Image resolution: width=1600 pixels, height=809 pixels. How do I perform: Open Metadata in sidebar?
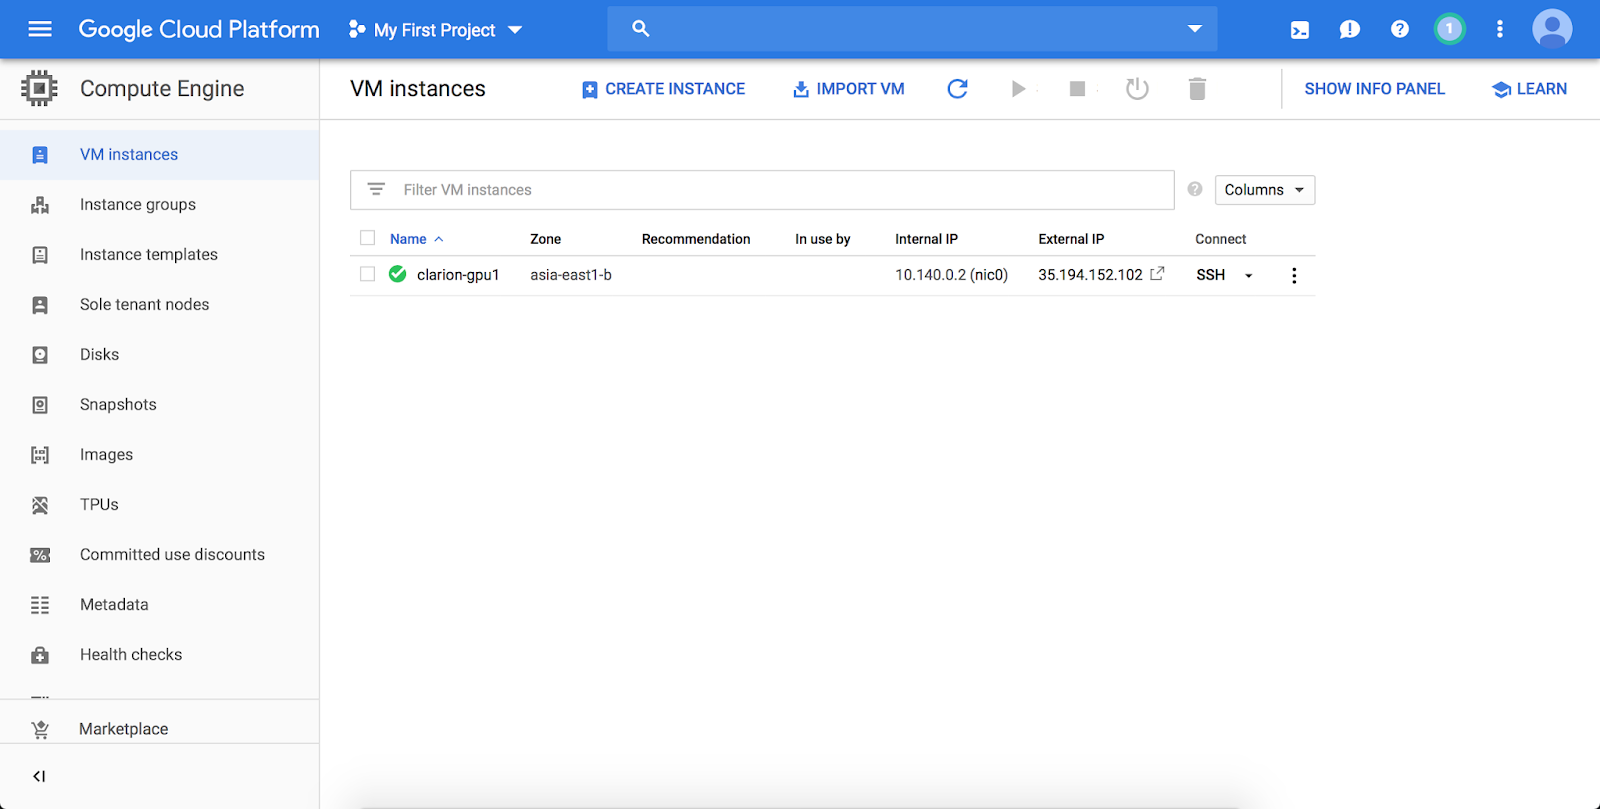coord(160,605)
